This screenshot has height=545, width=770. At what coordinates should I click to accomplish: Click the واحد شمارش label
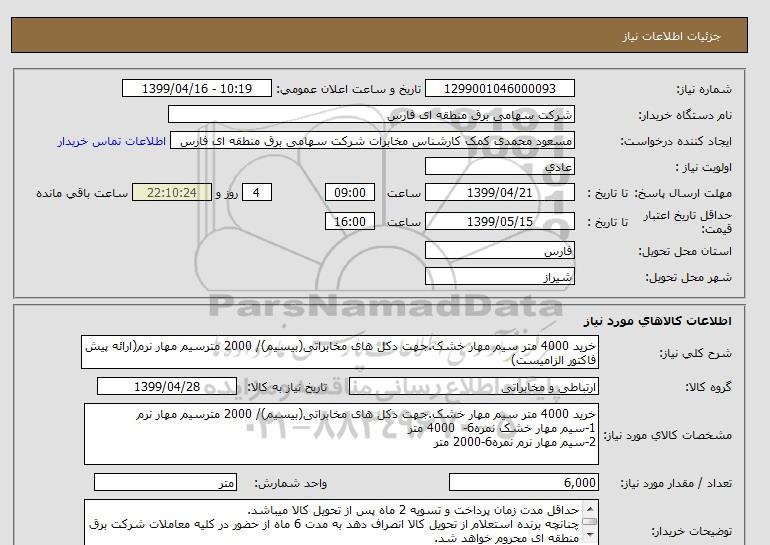[290, 484]
